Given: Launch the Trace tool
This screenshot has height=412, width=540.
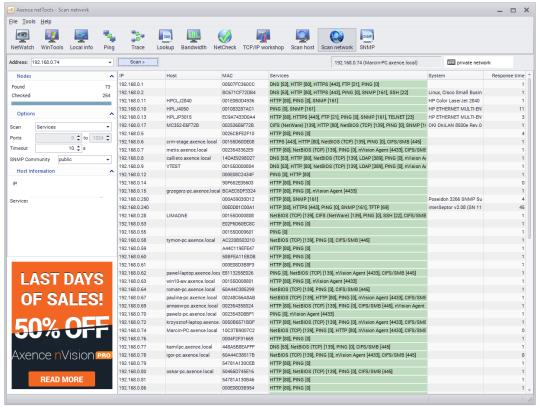Looking at the screenshot, I should tap(138, 40).
